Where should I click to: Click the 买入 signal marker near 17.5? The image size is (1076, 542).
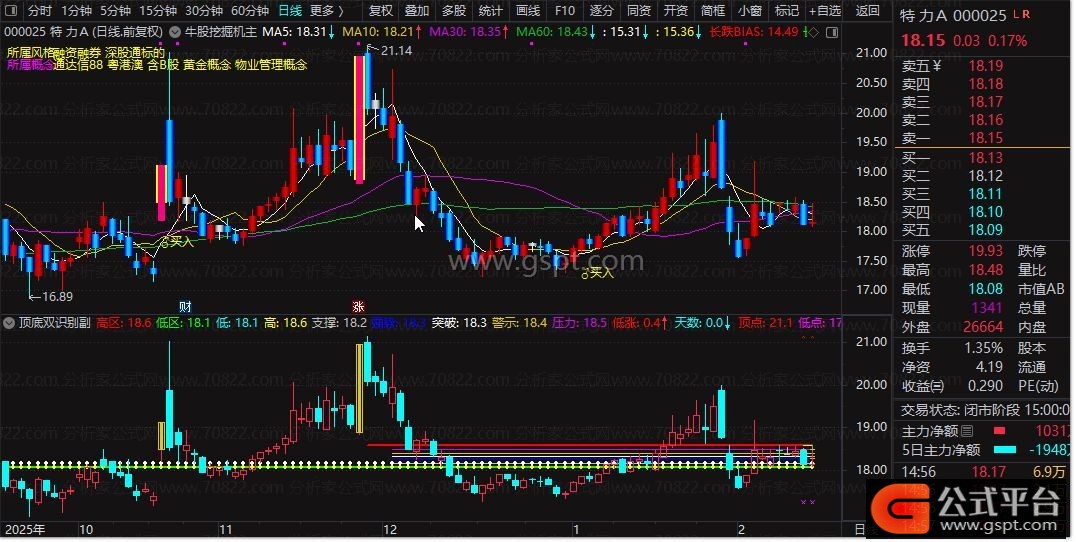pyautogui.click(x=598, y=272)
